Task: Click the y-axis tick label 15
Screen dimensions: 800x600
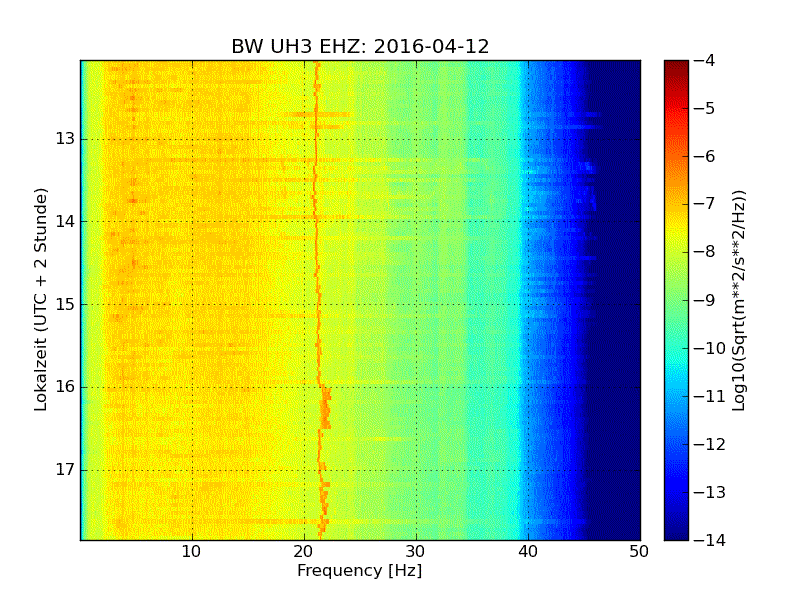Action: pyautogui.click(x=65, y=304)
